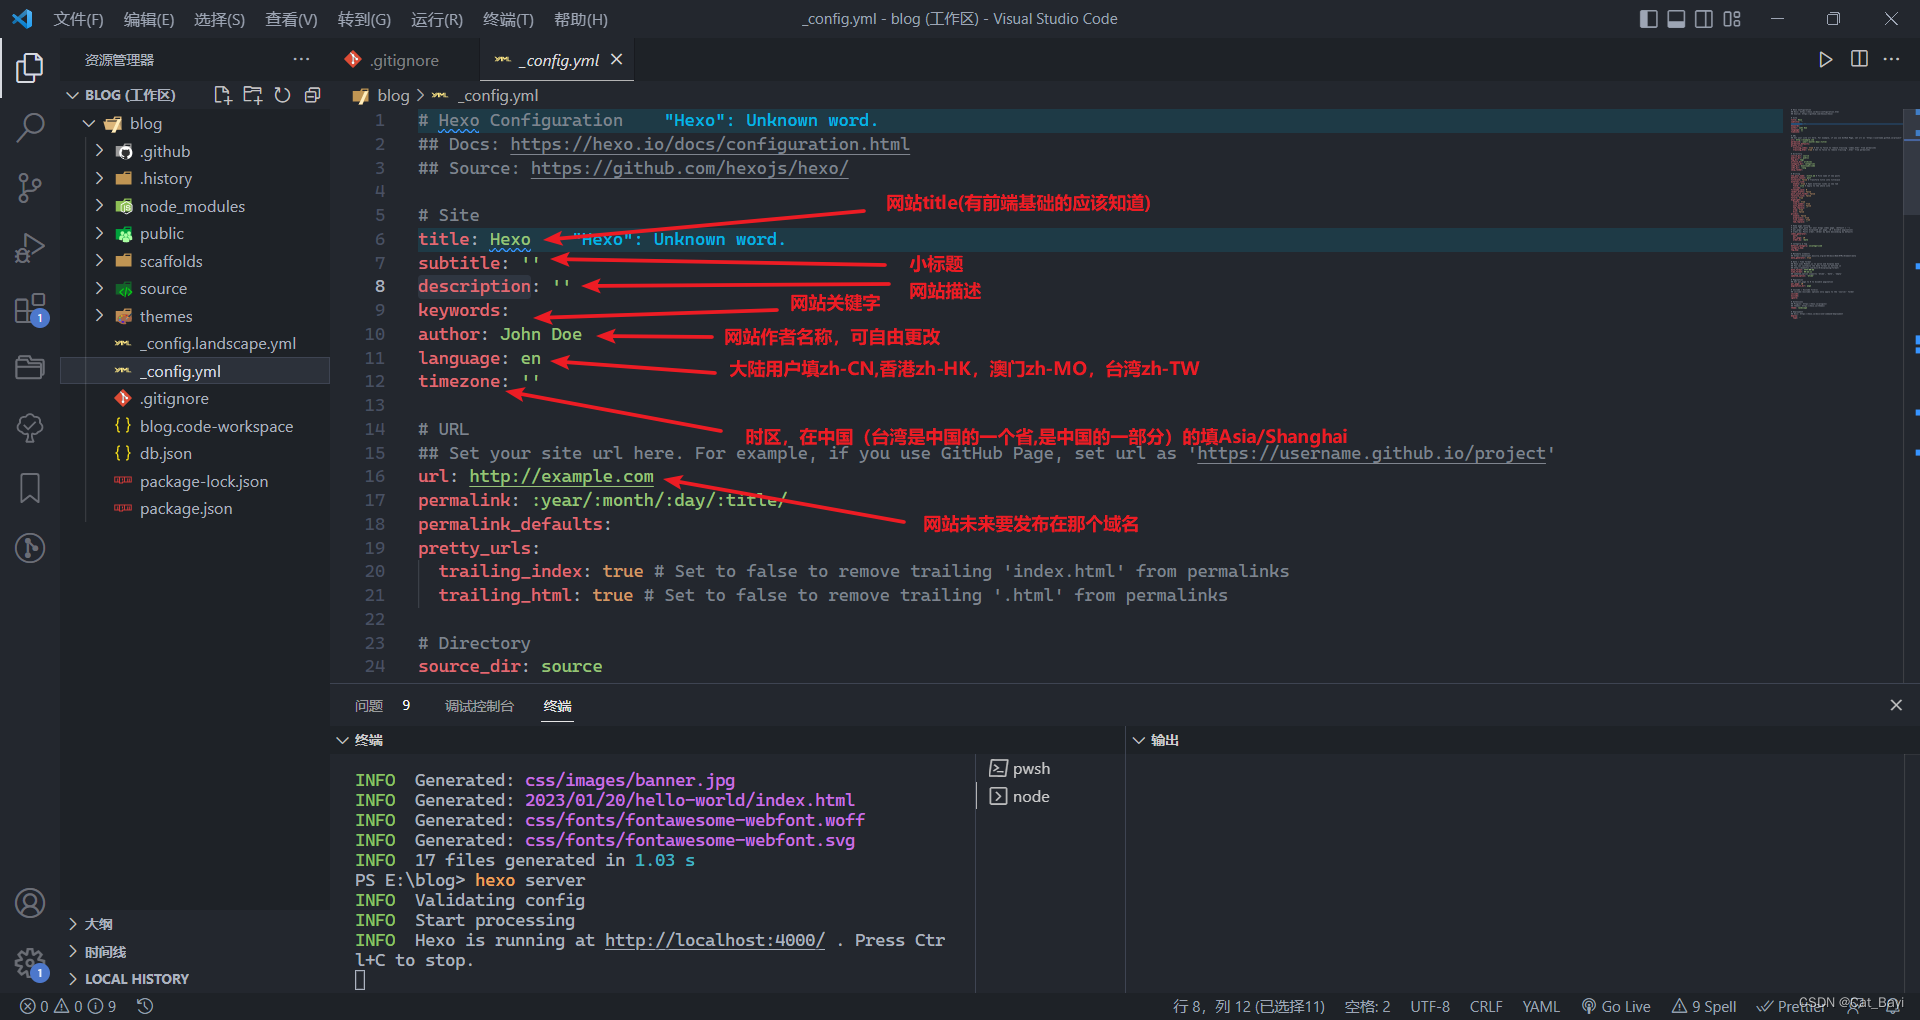1920x1020 pixels.
Task: Open the hexo.io docs configuration link
Action: pyautogui.click(x=709, y=144)
